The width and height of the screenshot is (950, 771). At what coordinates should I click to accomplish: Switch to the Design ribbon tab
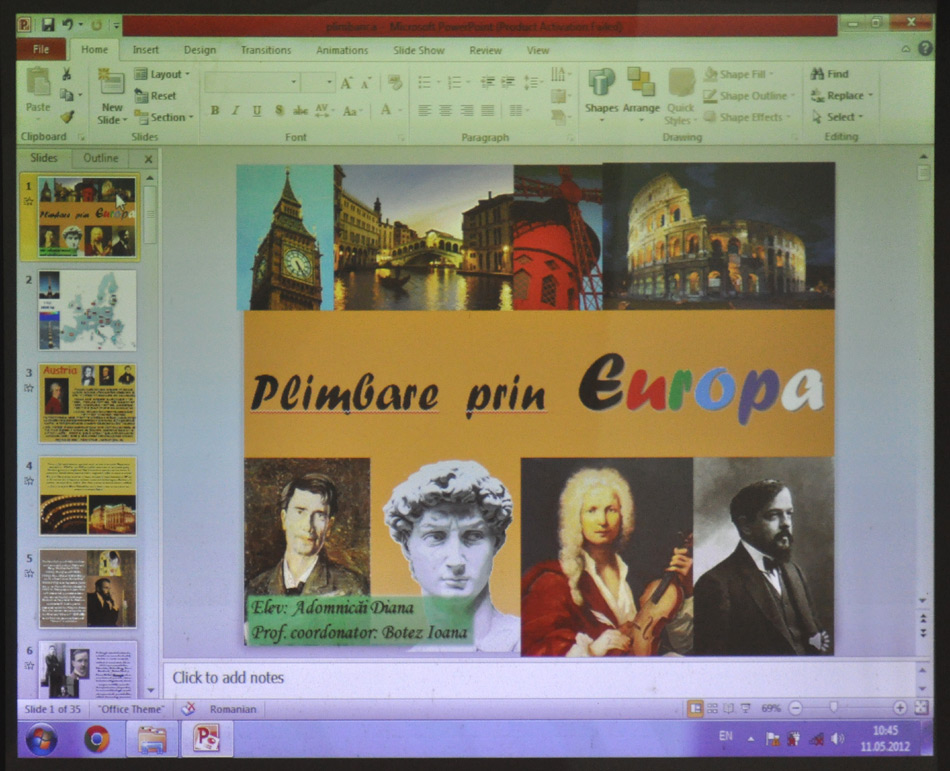click(x=200, y=50)
